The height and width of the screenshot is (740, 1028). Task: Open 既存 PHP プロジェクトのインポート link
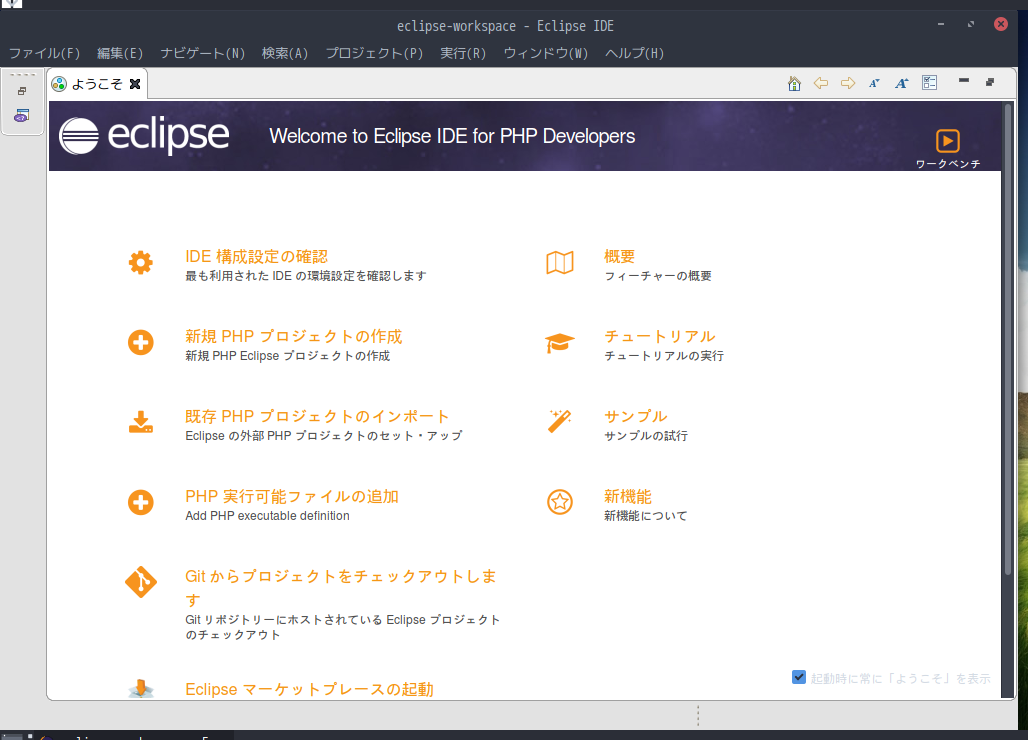(317, 416)
